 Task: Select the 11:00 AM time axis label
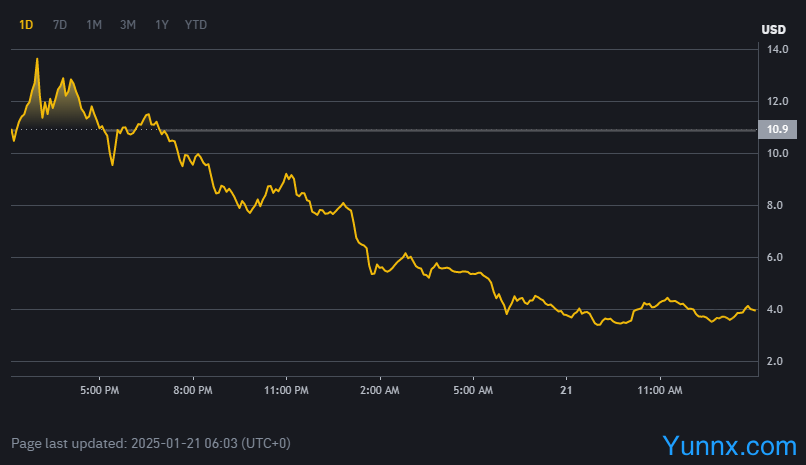pos(659,389)
